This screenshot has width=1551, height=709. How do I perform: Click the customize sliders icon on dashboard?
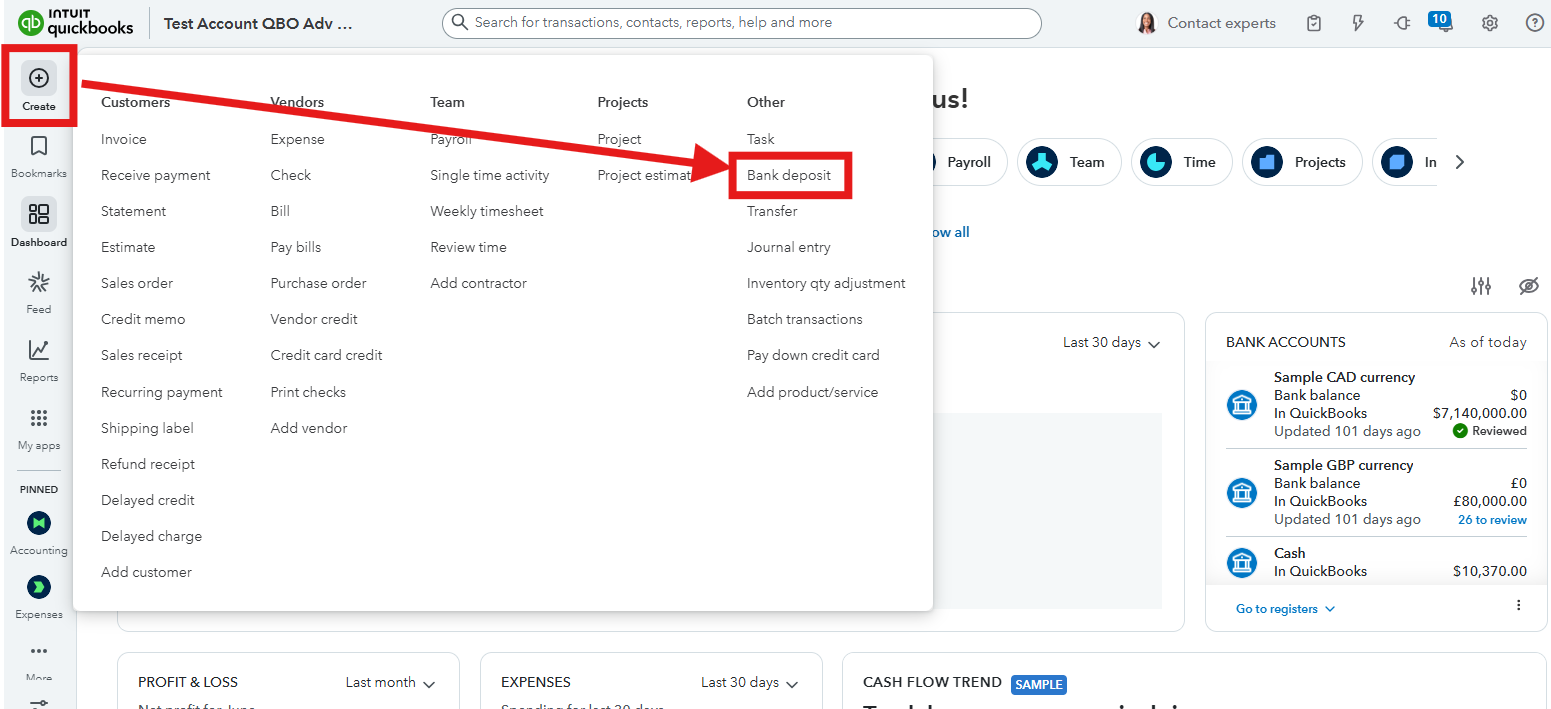point(1481,286)
